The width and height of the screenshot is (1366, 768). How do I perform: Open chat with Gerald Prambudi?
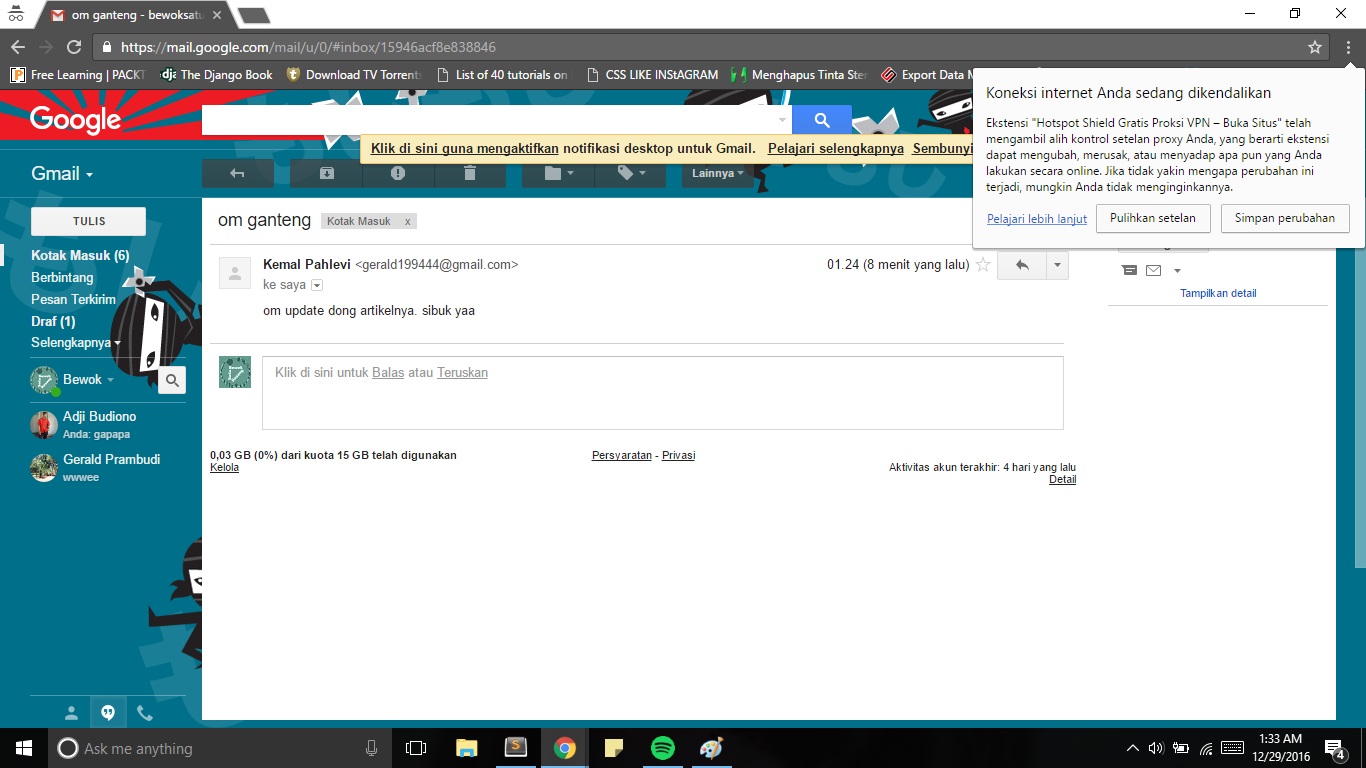click(x=100, y=467)
